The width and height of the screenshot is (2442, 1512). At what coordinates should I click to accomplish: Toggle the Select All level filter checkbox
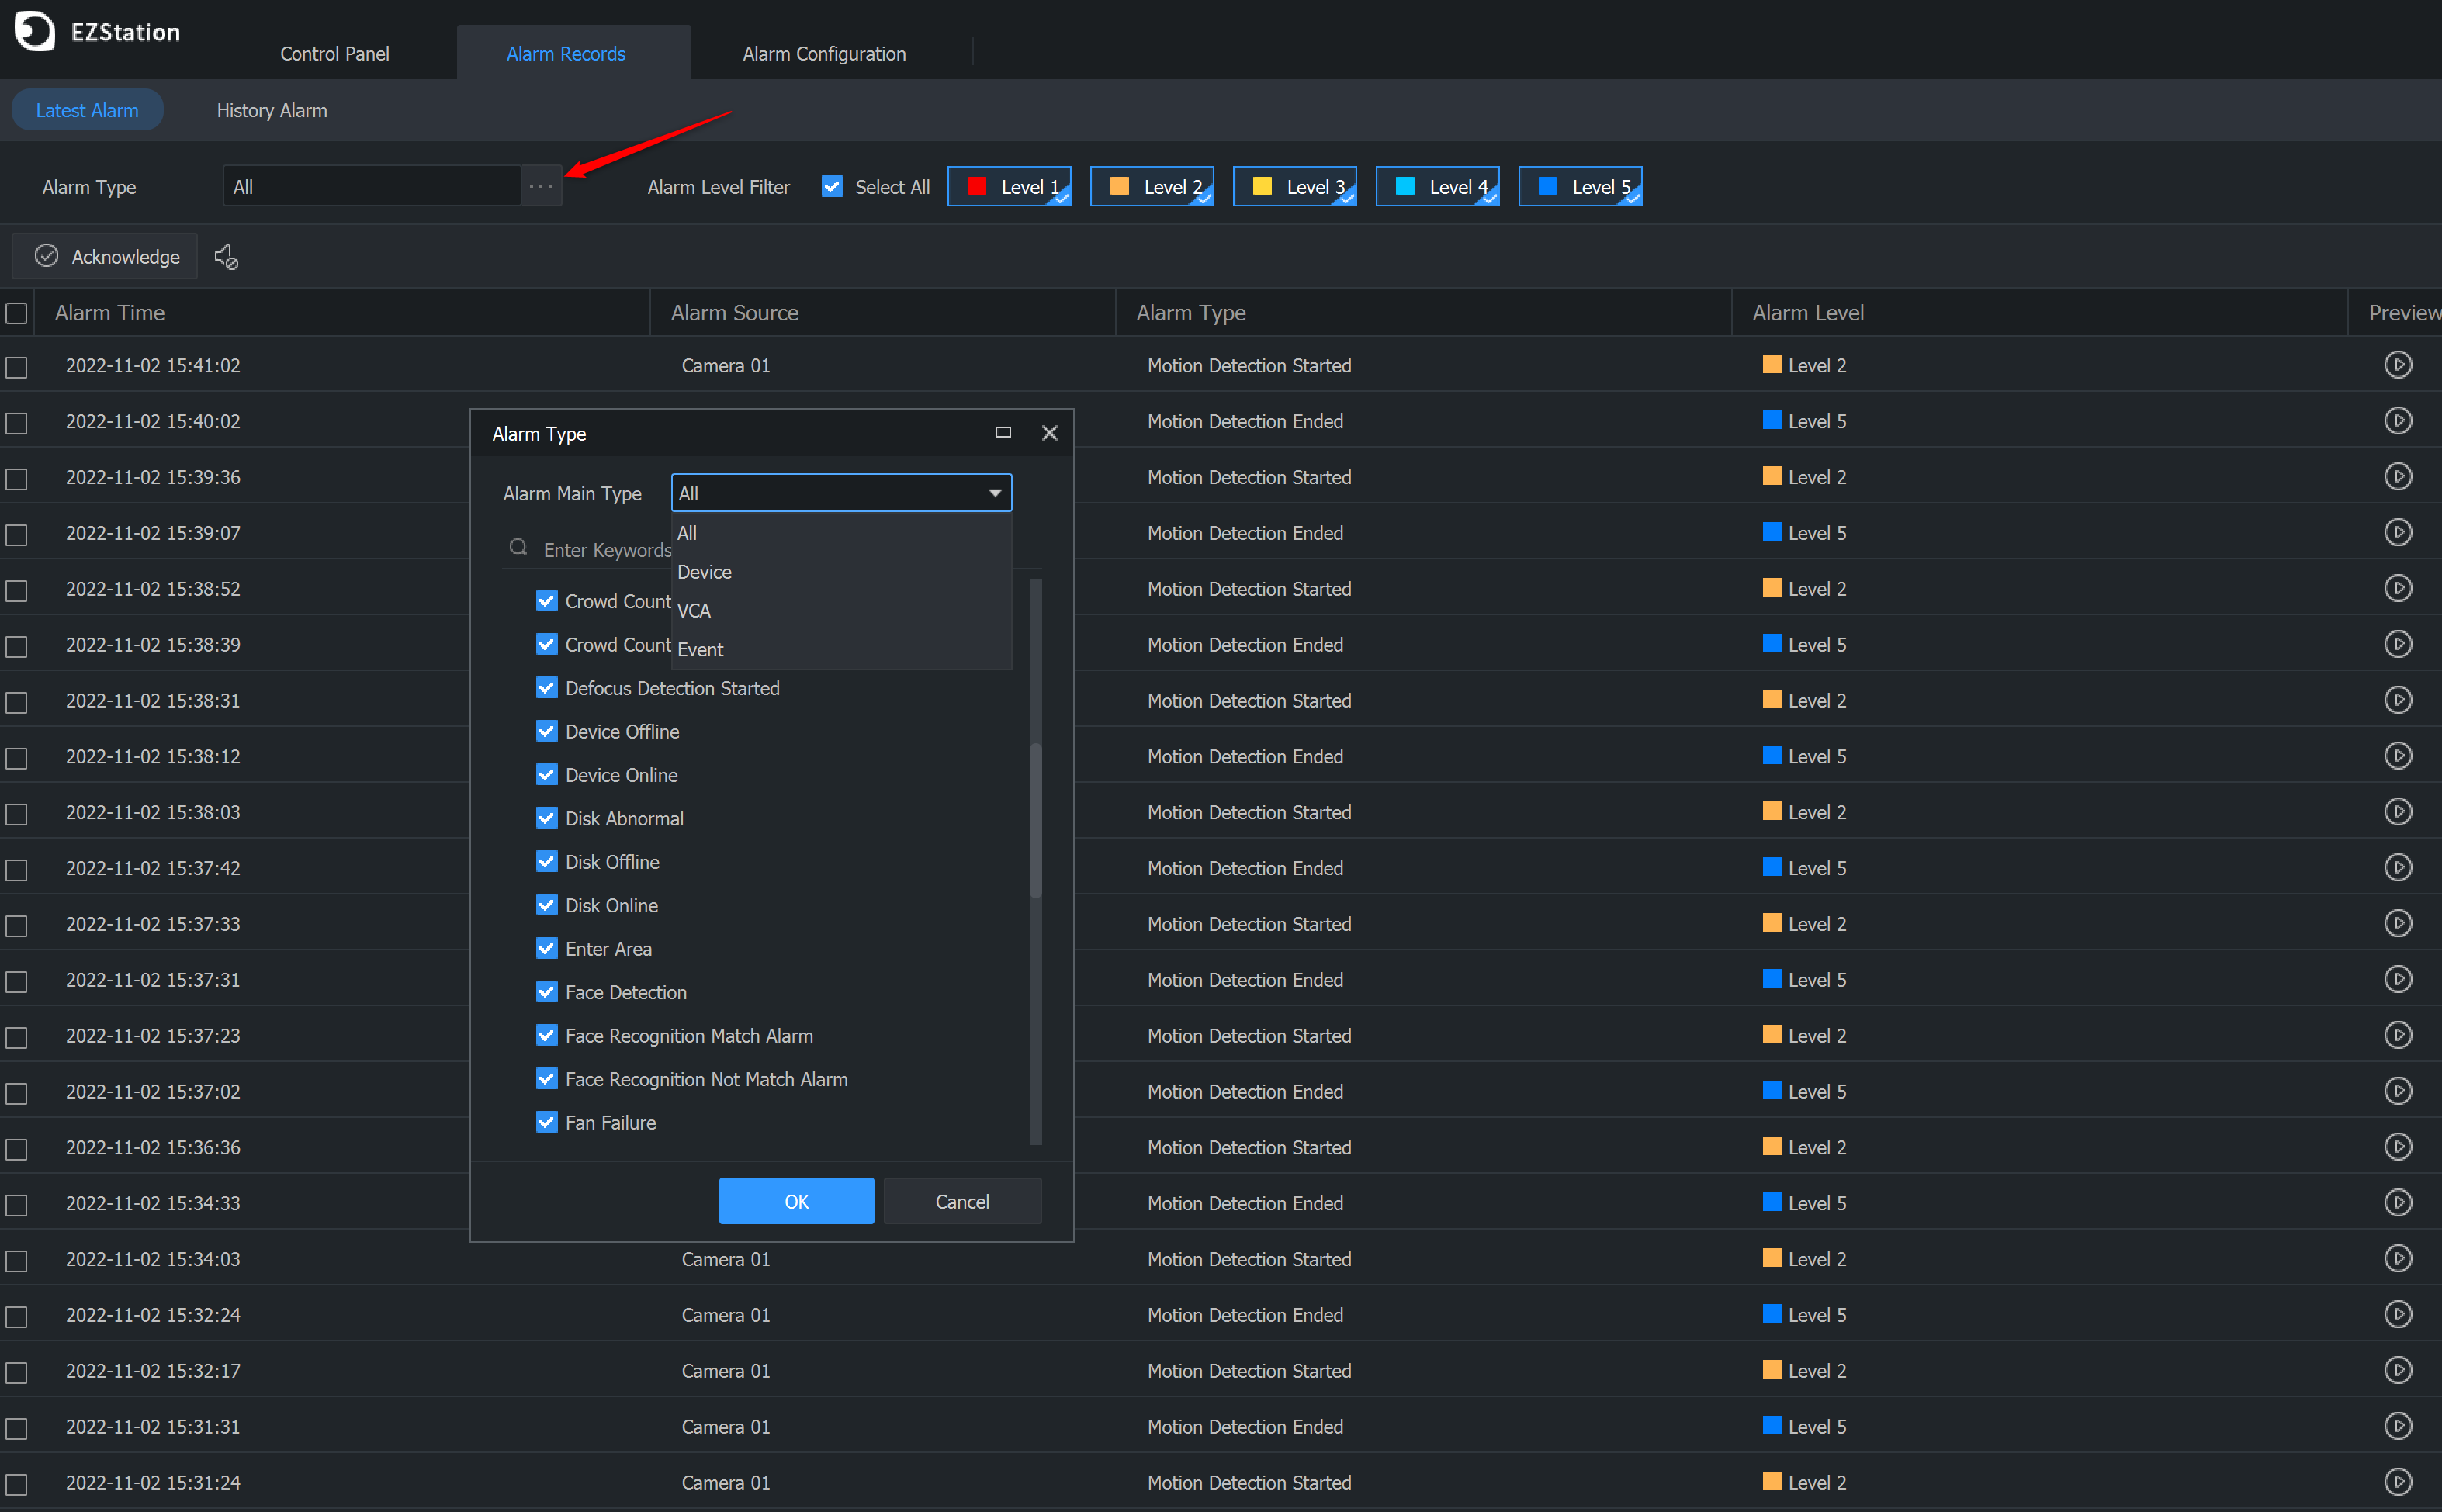click(x=832, y=186)
